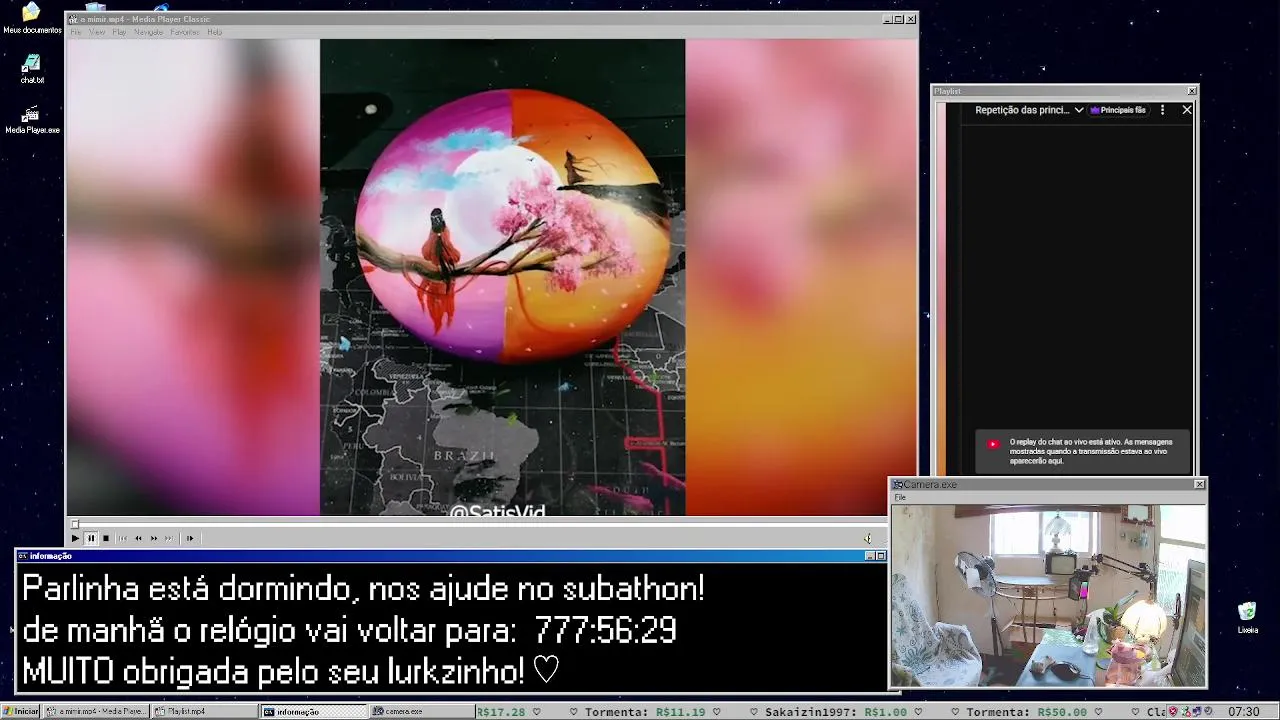
Task: Click the painting video frame in Media Player
Action: [502, 277]
